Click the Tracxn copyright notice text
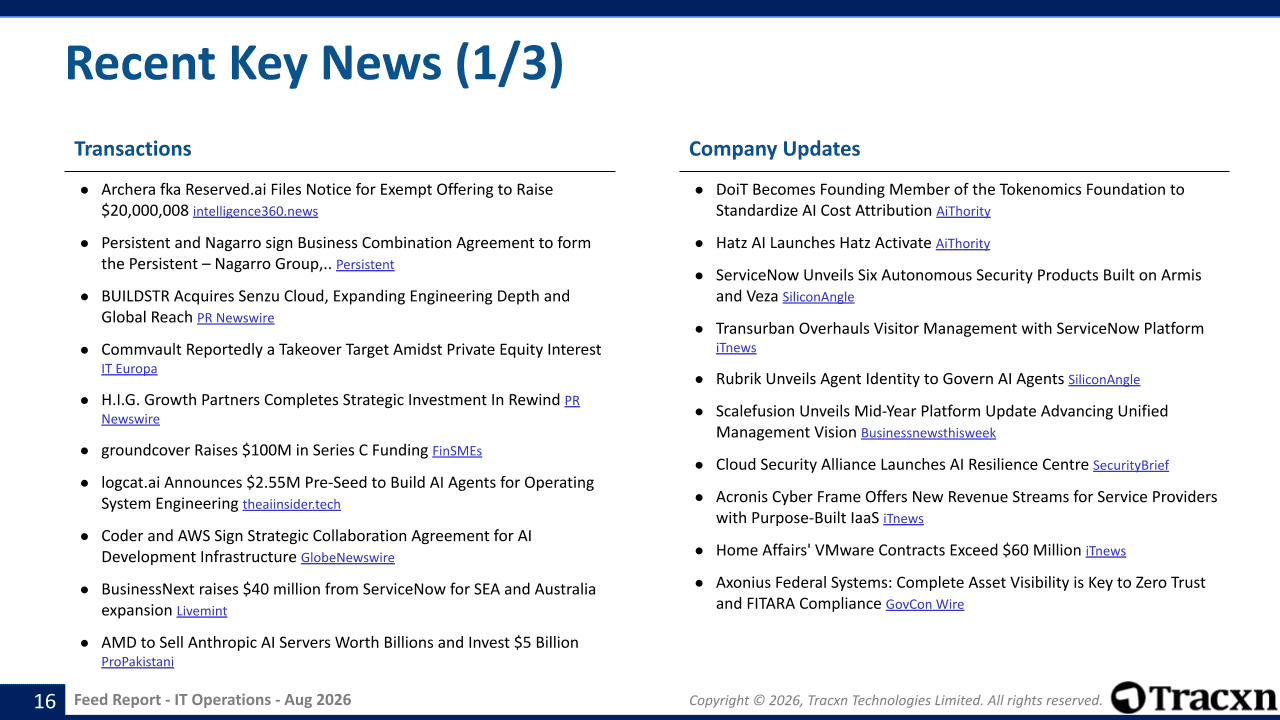 [896, 701]
